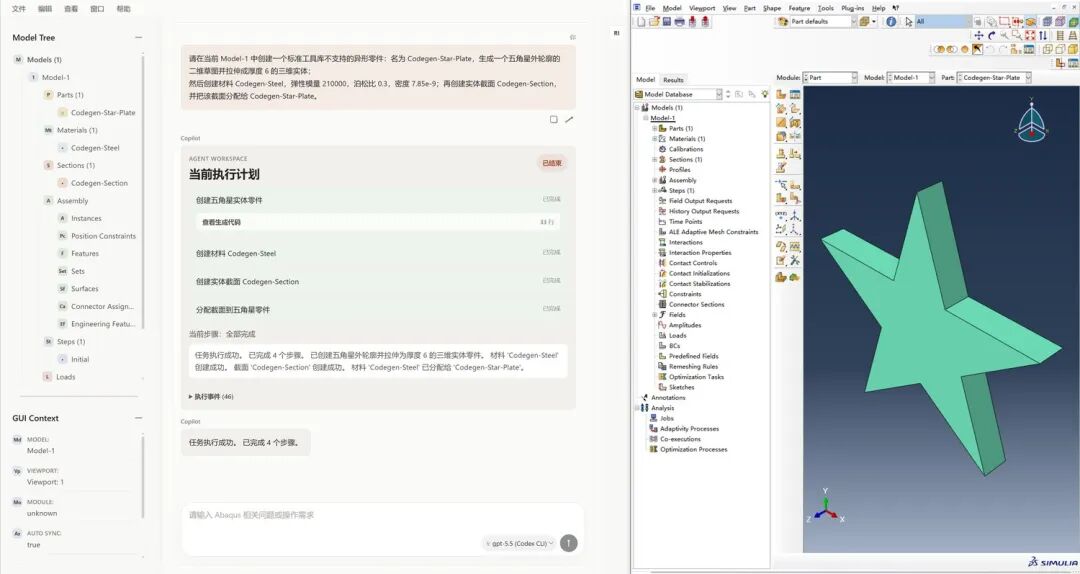Click the blue Query information icon
The width and height of the screenshot is (1080, 574).
(891, 21)
